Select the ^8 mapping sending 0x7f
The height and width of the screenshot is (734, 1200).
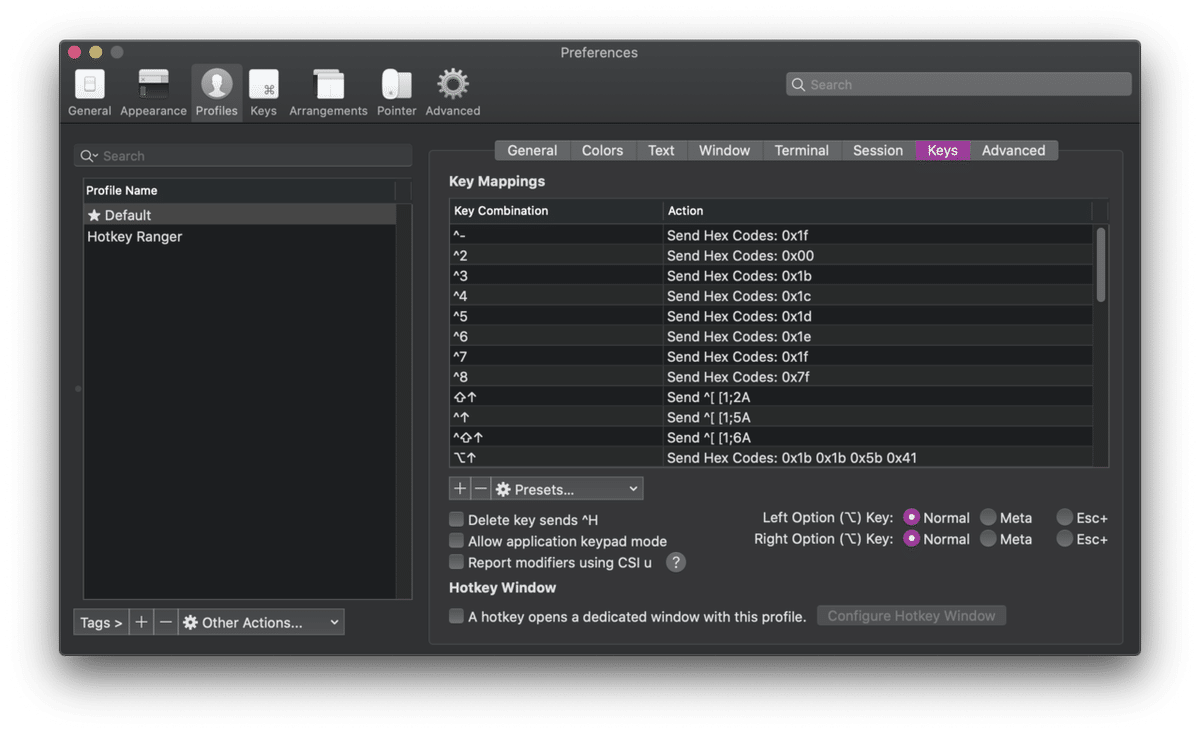[771, 377]
